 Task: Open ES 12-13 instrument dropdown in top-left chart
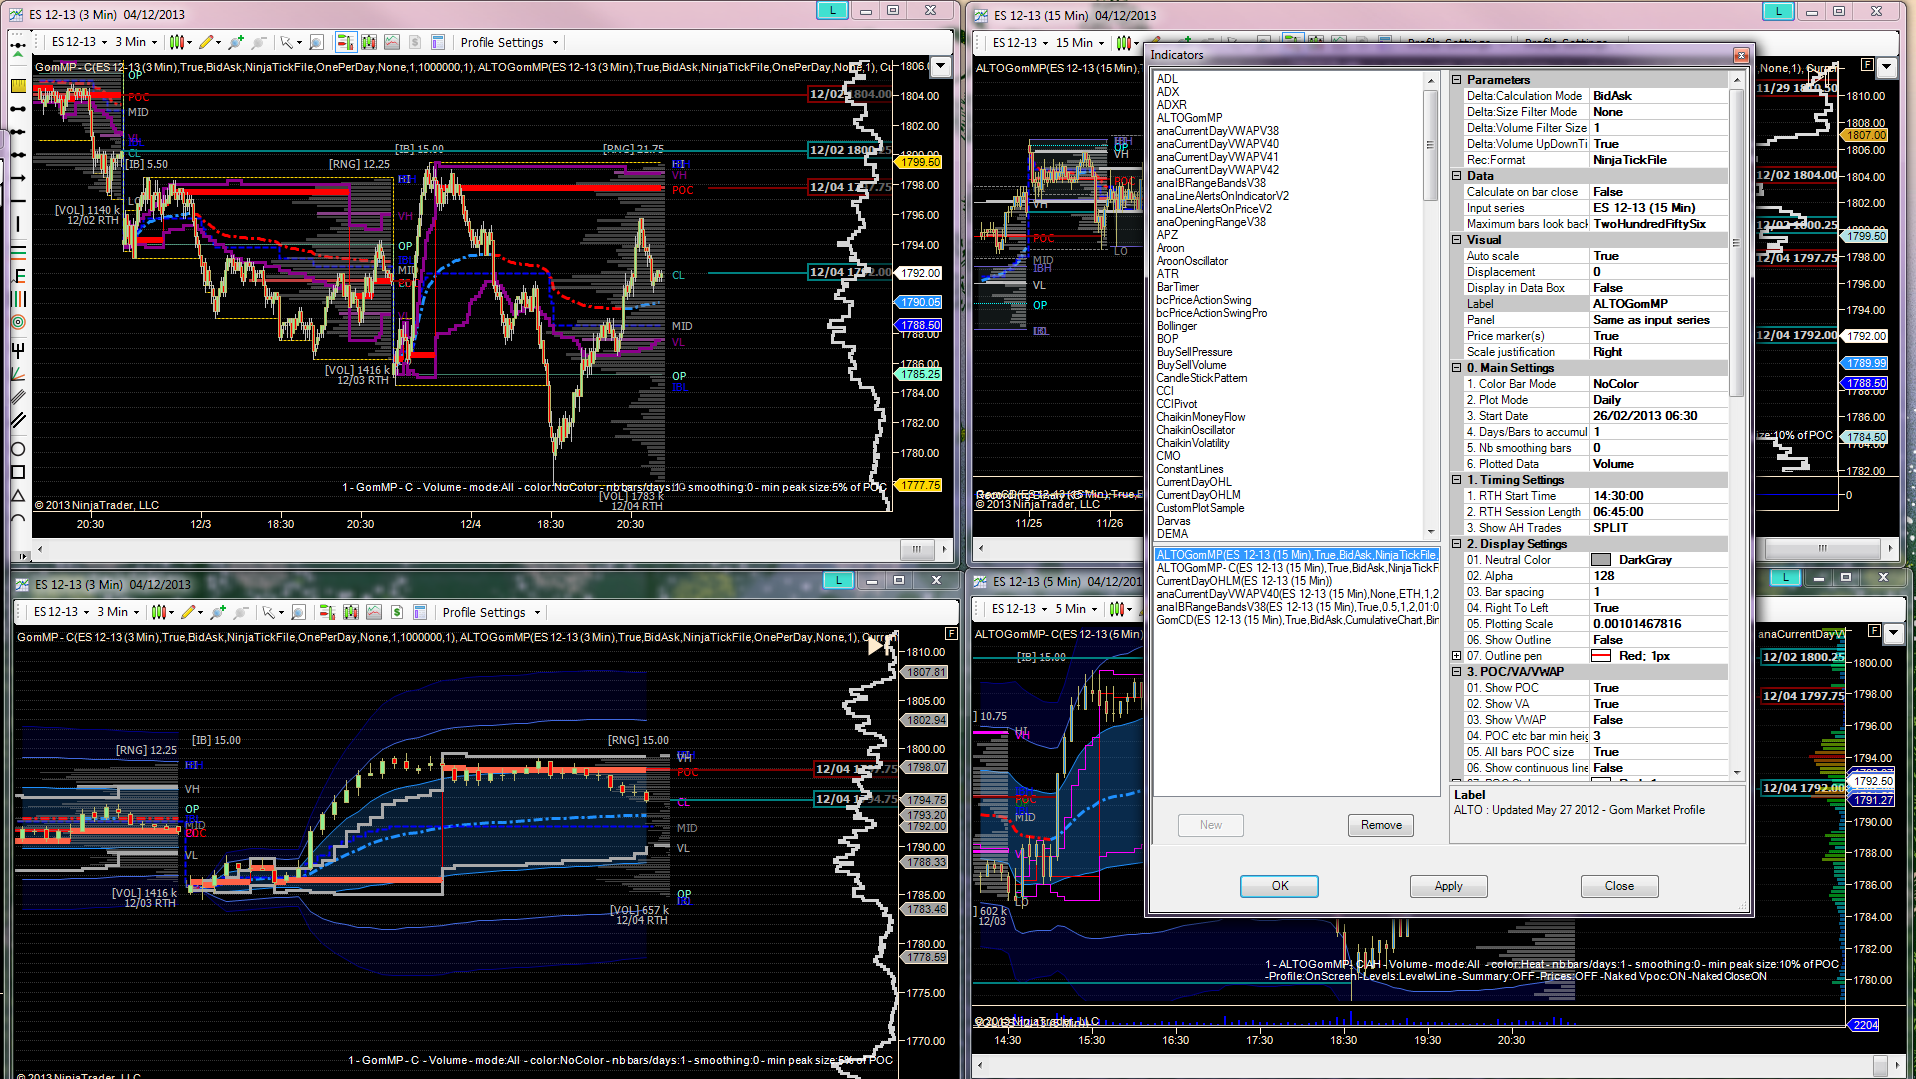coord(79,42)
